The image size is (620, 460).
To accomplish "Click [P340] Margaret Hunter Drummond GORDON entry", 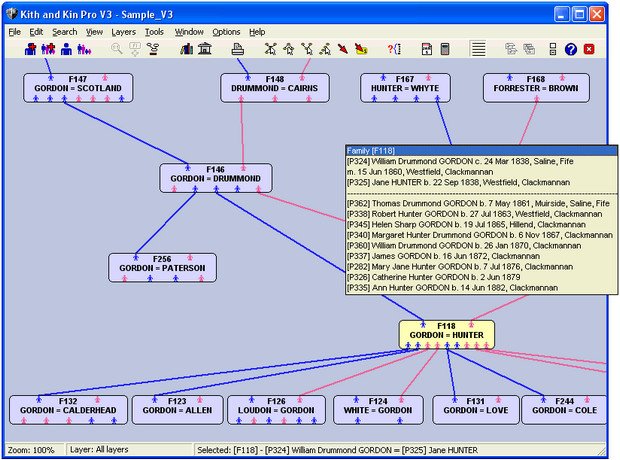I will coord(480,235).
